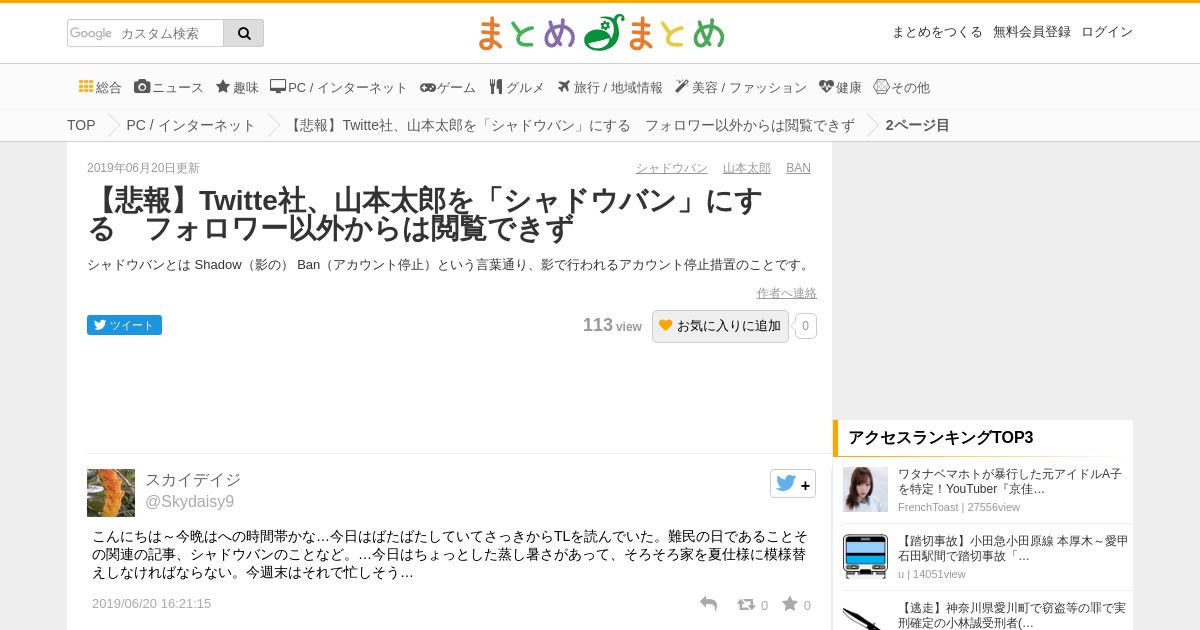Click 作者へ連絡 link
Image resolution: width=1200 pixels, height=630 pixels.
(x=787, y=293)
